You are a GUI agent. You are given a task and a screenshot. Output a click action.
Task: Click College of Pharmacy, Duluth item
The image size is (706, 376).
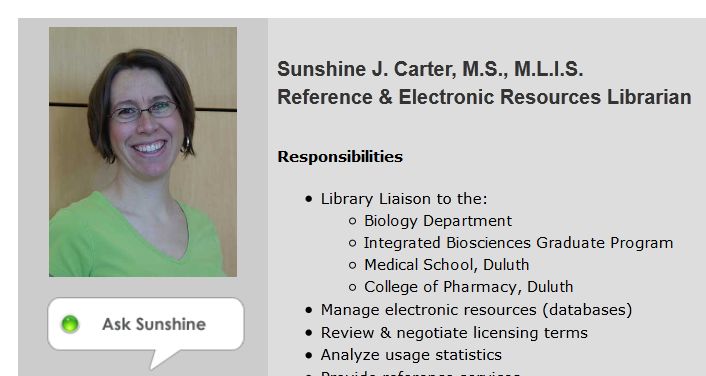pyautogui.click(x=468, y=287)
